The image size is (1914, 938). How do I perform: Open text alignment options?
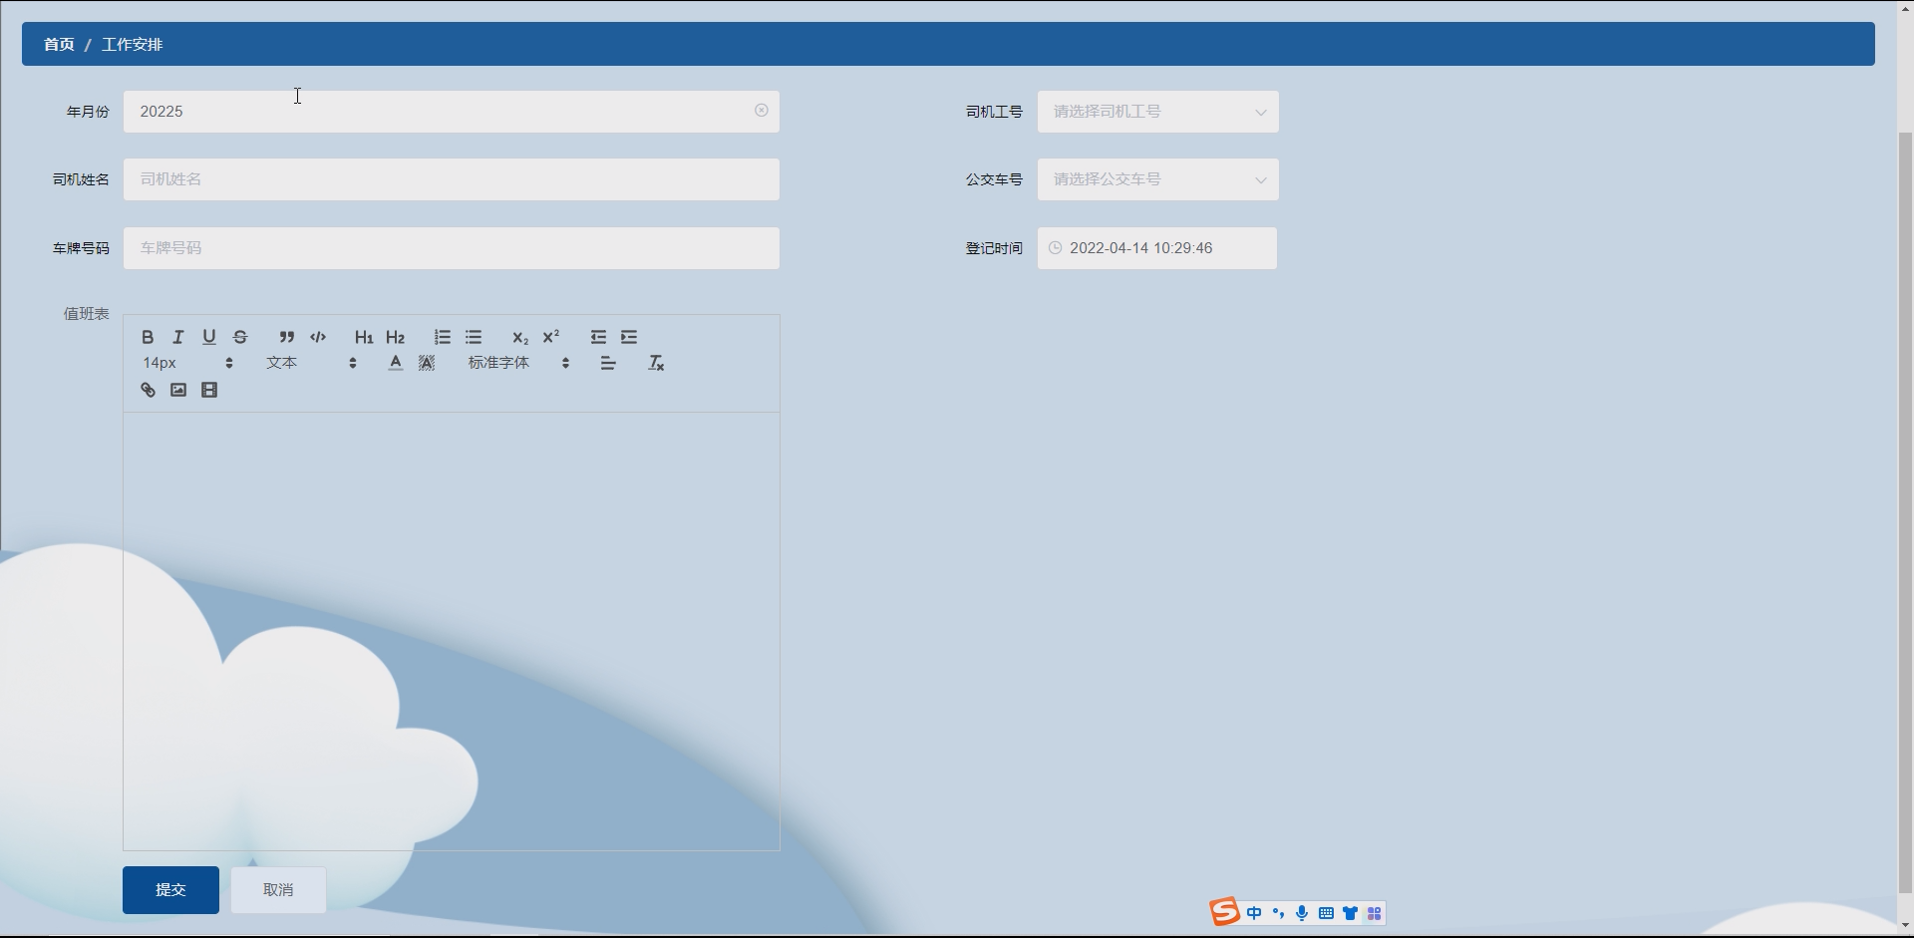click(x=608, y=363)
